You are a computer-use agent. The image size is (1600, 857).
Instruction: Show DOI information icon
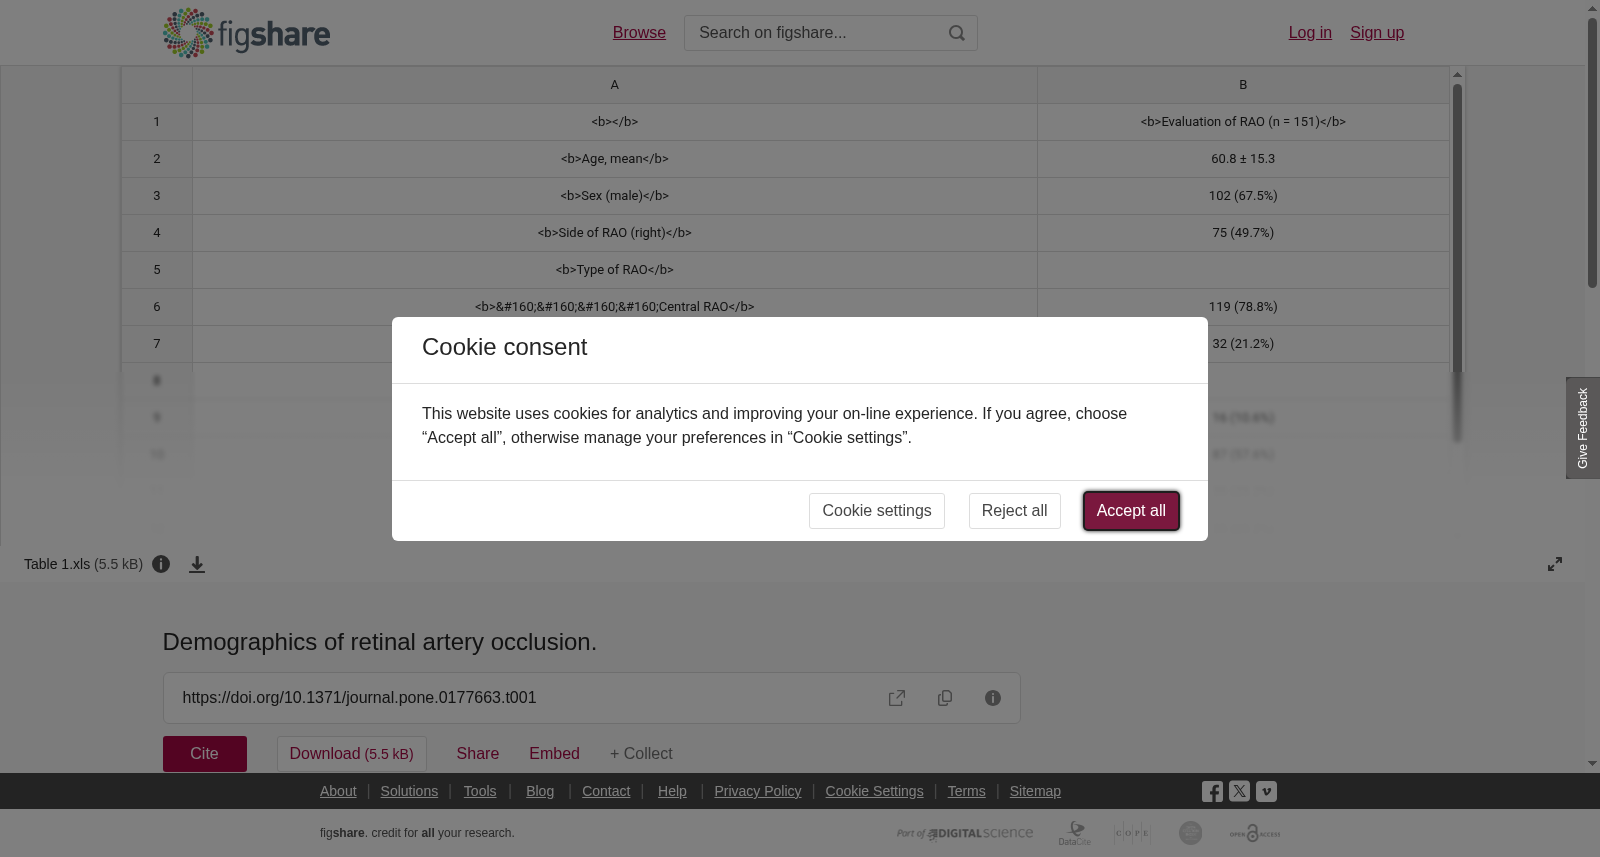[993, 698]
